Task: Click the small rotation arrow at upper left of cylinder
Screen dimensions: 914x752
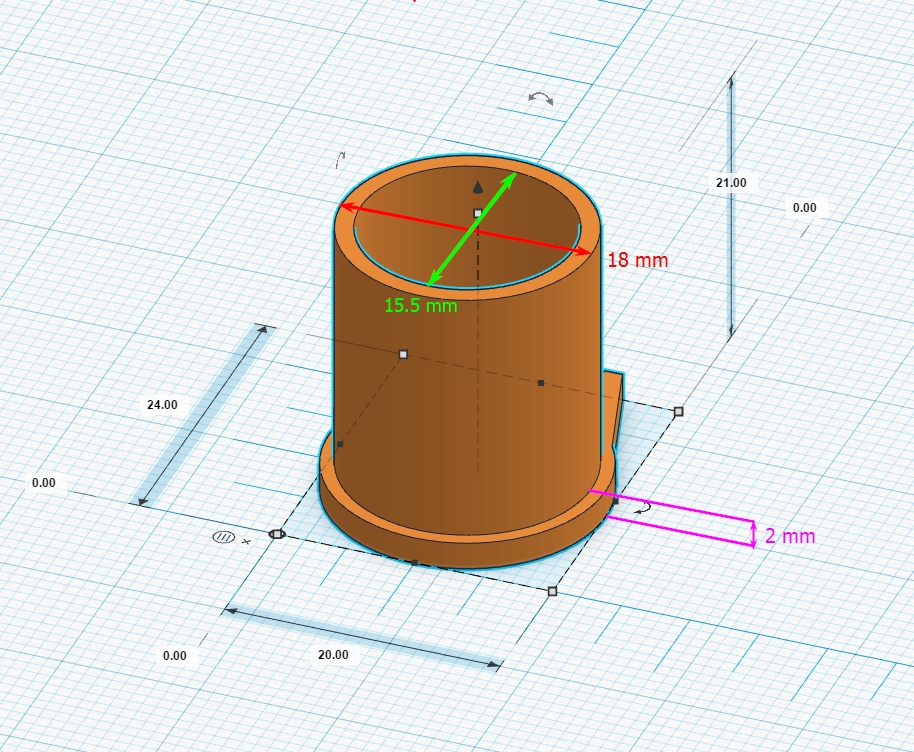Action: click(341, 160)
